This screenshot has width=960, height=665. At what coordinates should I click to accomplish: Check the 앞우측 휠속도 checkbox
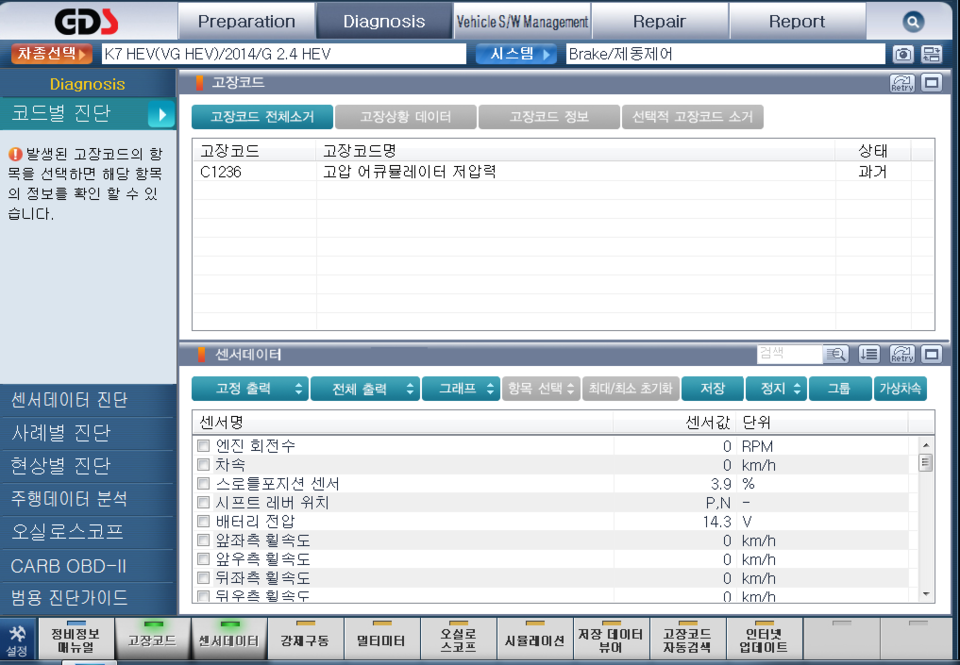pyautogui.click(x=203, y=559)
